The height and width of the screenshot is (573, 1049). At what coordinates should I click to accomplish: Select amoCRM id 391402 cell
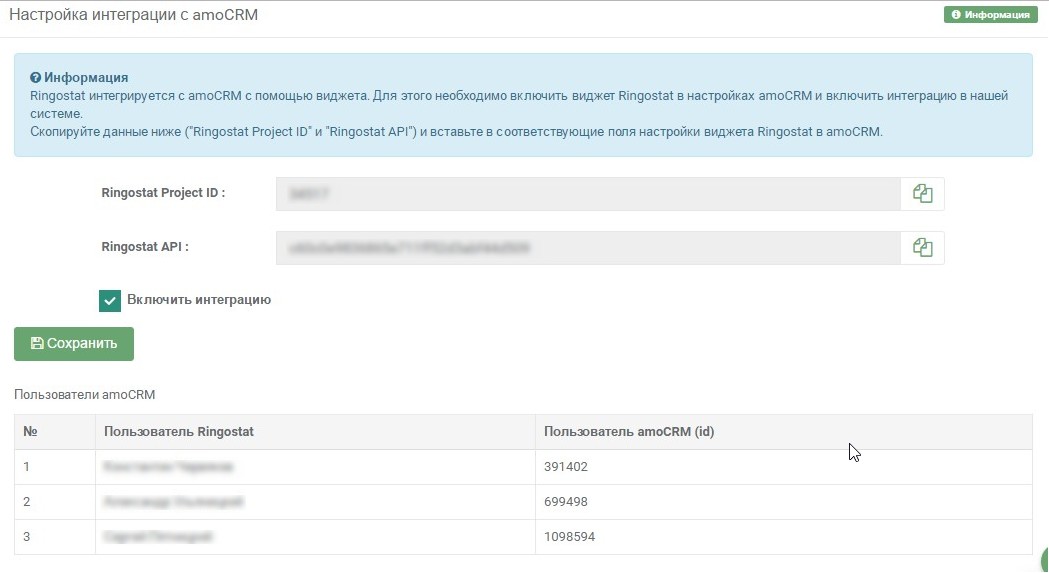click(783, 467)
